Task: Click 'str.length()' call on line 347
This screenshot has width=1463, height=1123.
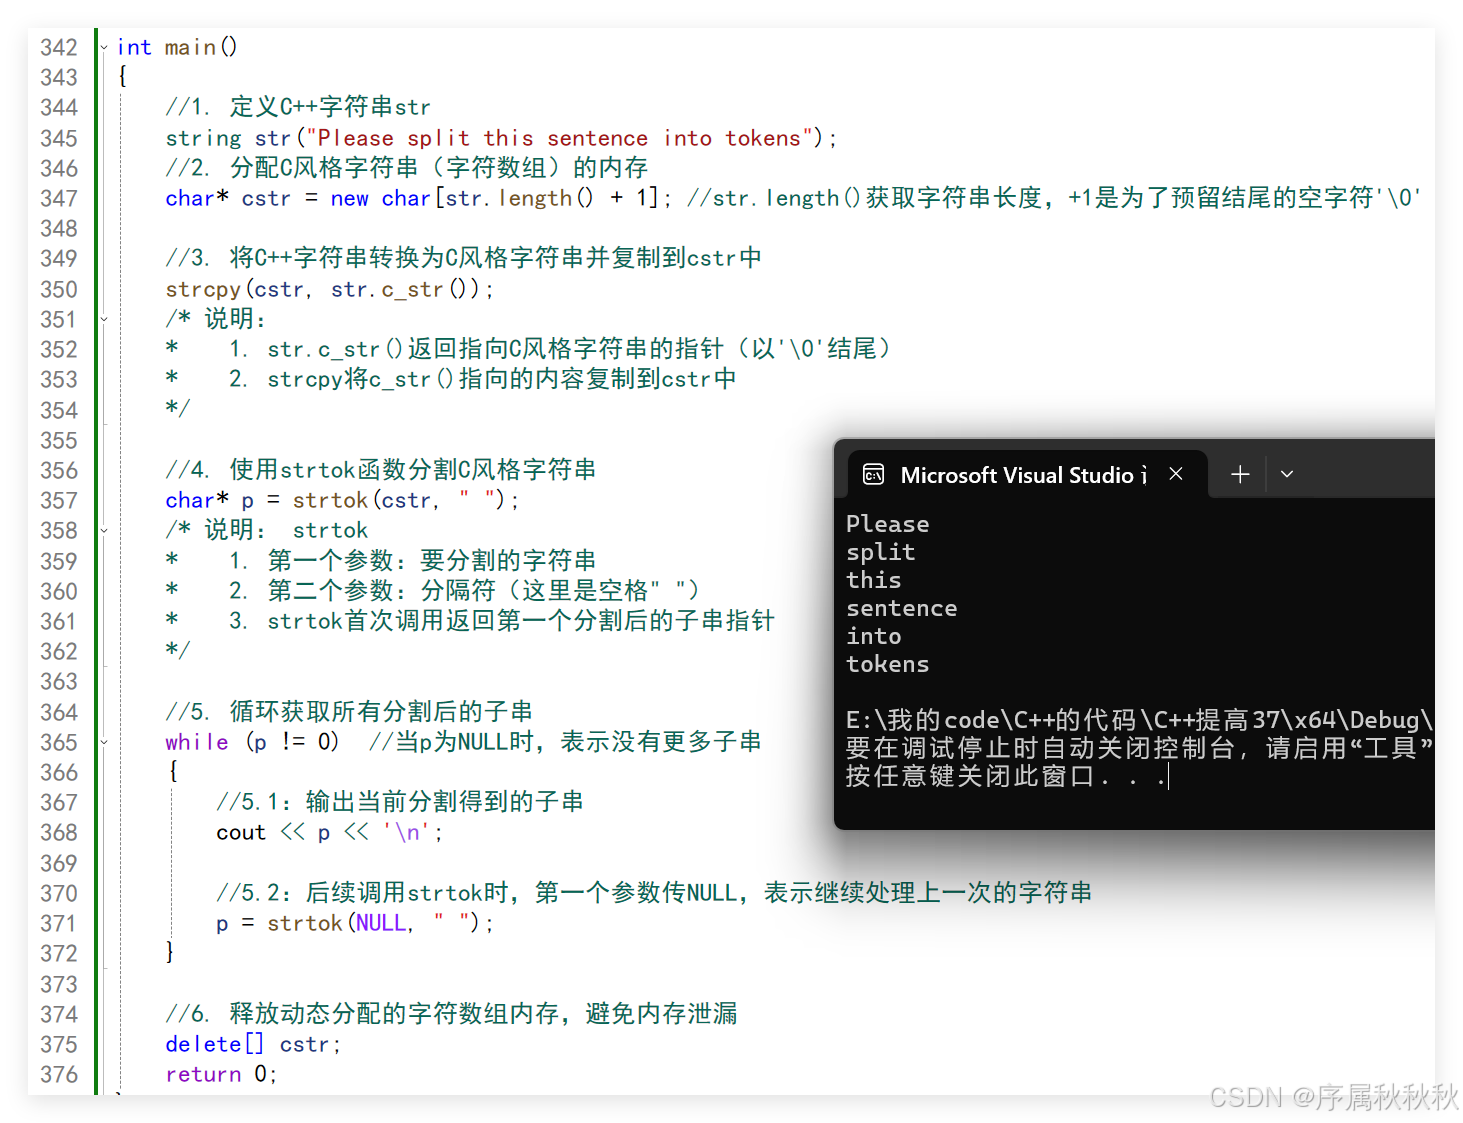Action: (x=519, y=198)
